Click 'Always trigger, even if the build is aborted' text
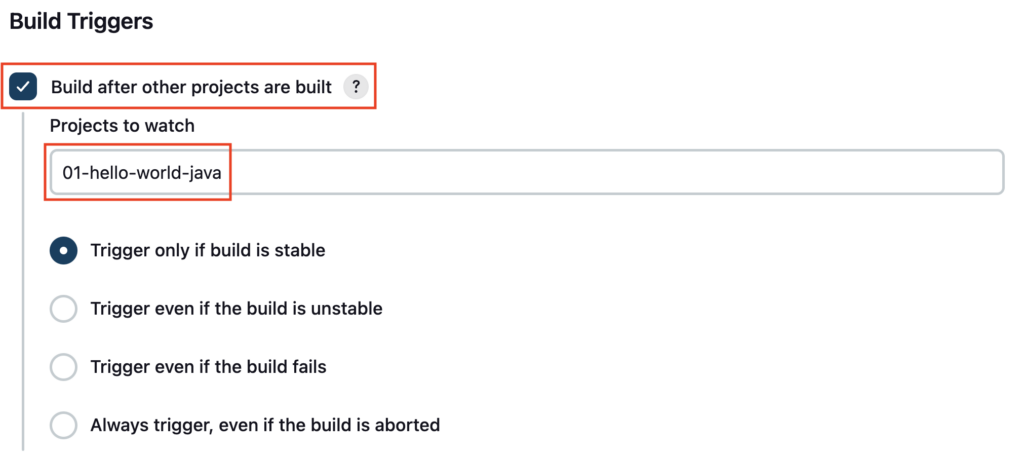The height and width of the screenshot is (457, 1024). pyautogui.click(x=265, y=426)
